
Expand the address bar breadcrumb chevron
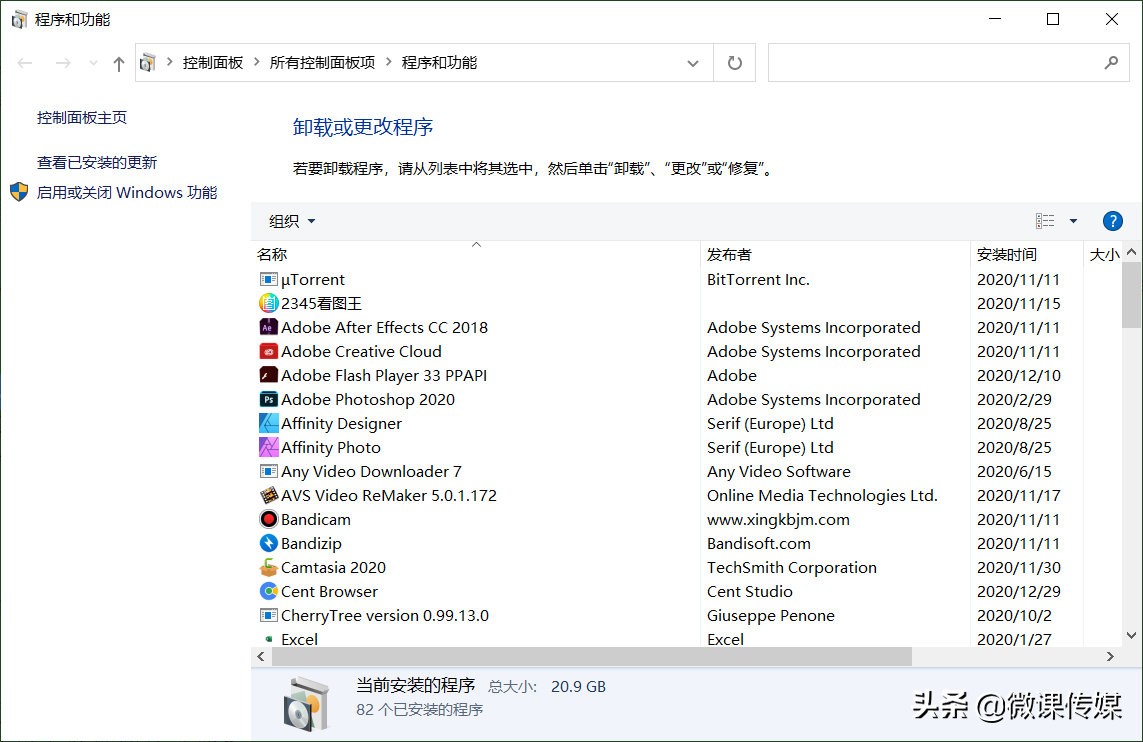coord(692,62)
